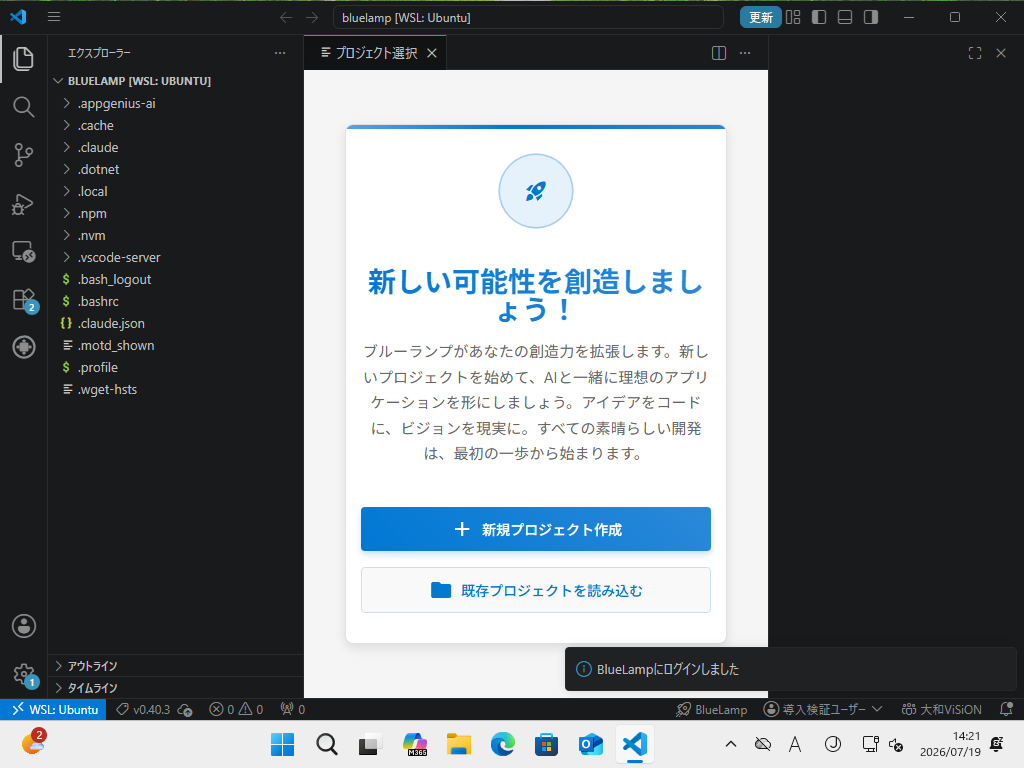This screenshot has width=1024, height=768.
Task: Expand the .appgenius-ai folder
Action: coord(176,103)
